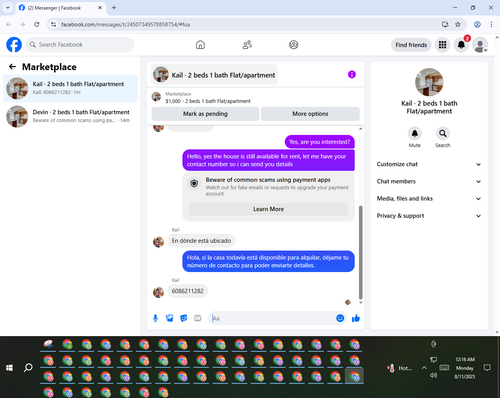Open the emoji picker in message box
The height and width of the screenshot is (398, 500).
pyautogui.click(x=340, y=318)
